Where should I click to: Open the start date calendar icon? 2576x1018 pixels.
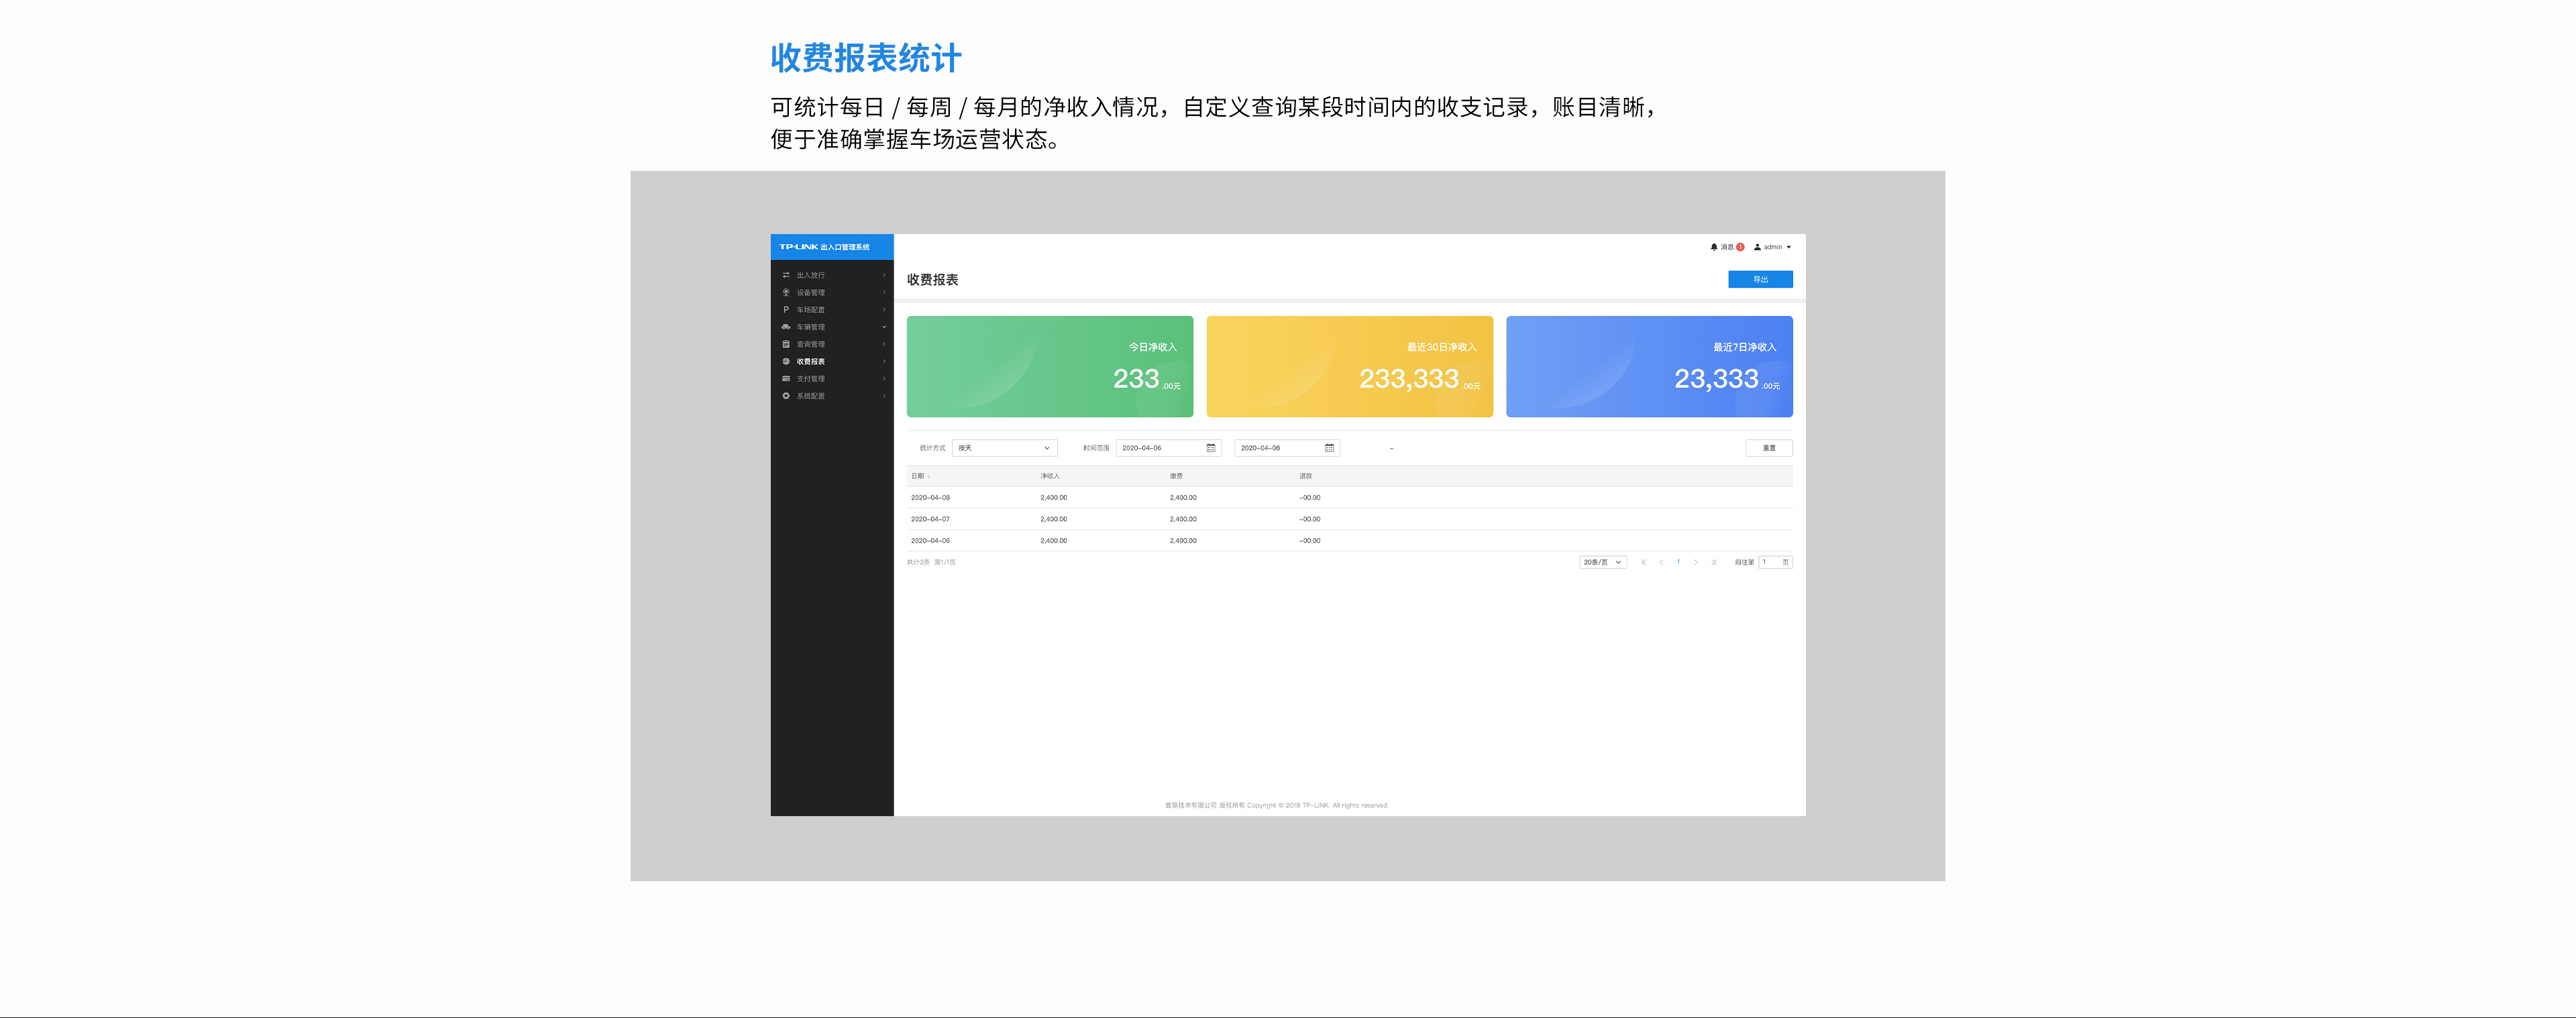pyautogui.click(x=1211, y=448)
